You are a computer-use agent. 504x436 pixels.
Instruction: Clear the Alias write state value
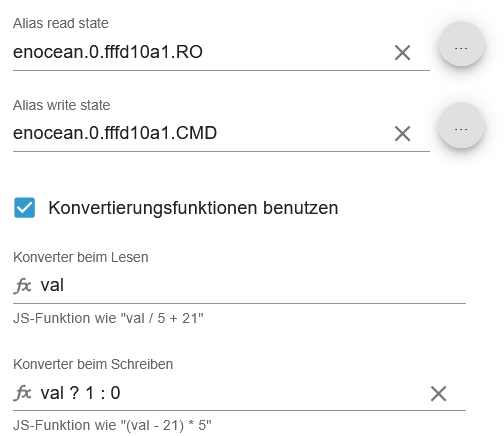(x=402, y=134)
